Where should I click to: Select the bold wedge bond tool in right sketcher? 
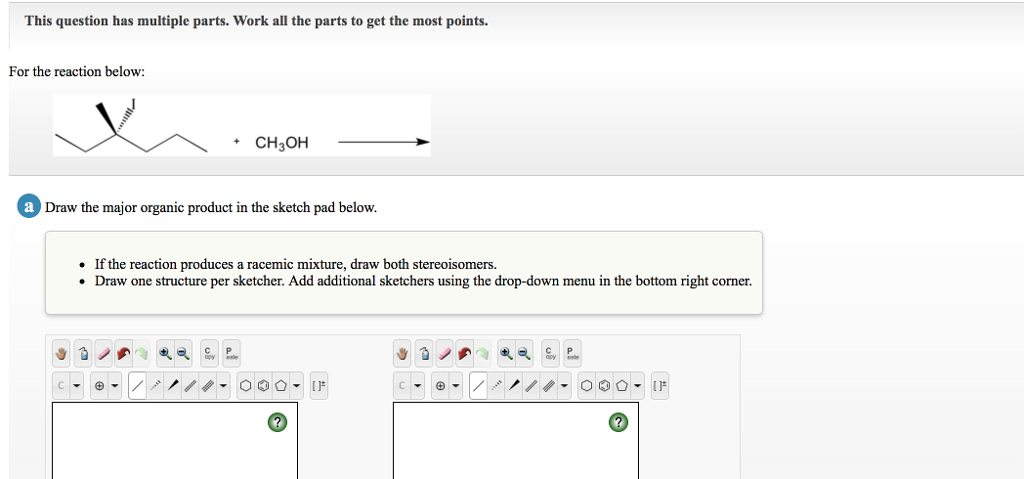pyautogui.click(x=513, y=386)
